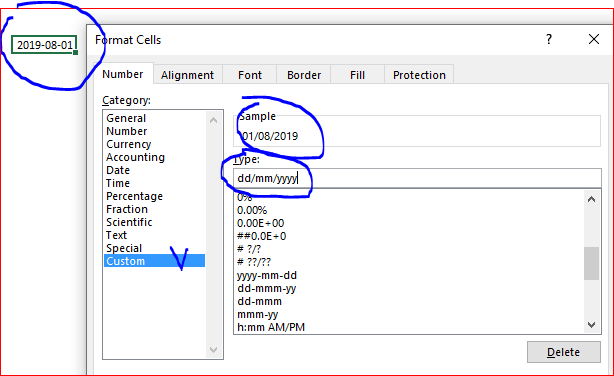Select the Fill tab
Screen dimensions: 614x376
357,75
